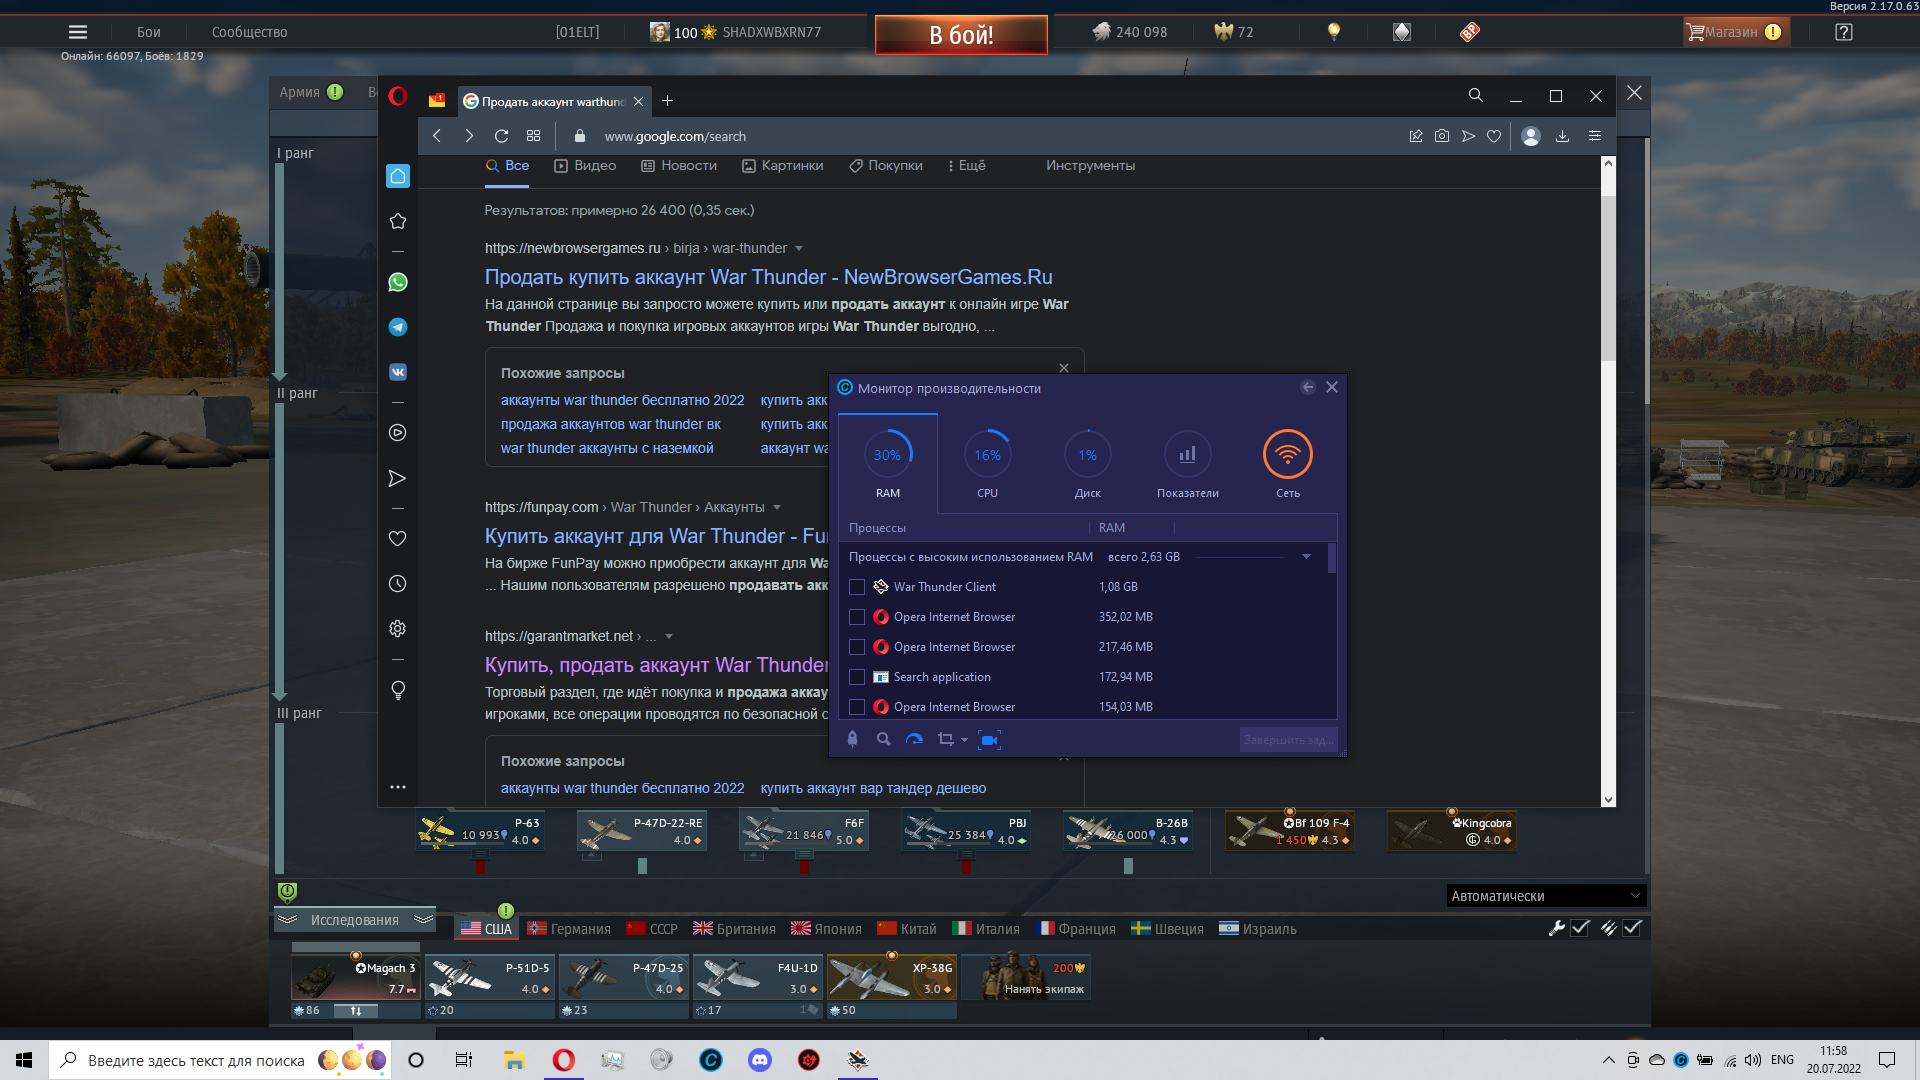Check the 352,02 MB Opera process

tap(857, 617)
